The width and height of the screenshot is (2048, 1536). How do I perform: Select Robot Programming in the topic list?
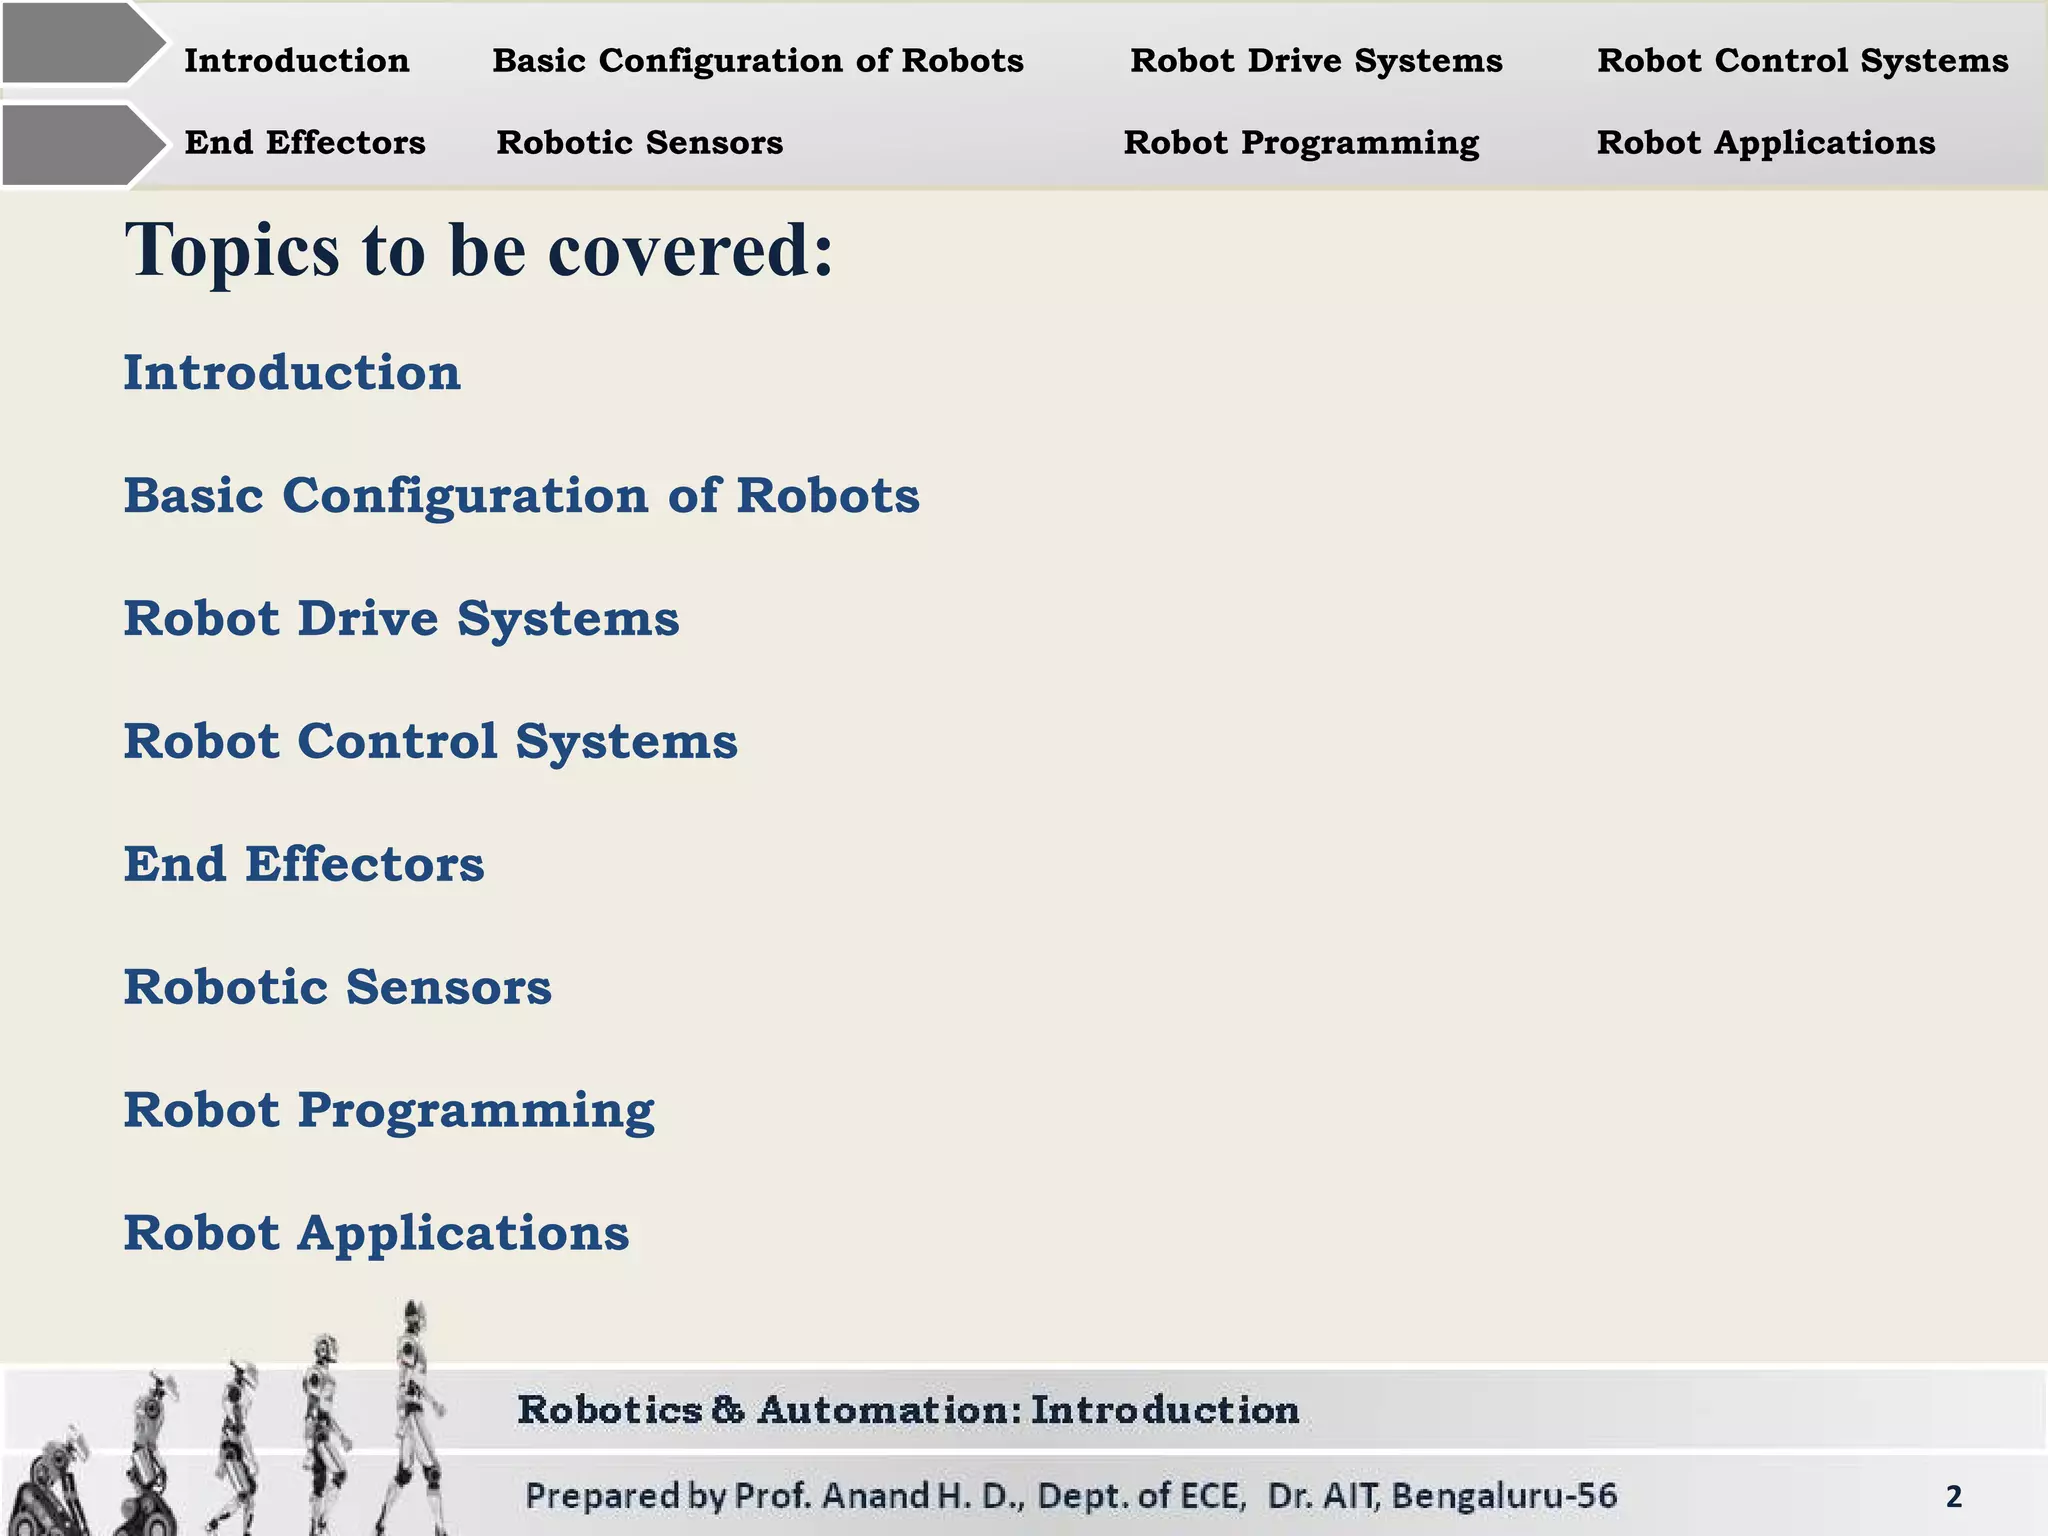click(x=389, y=1112)
